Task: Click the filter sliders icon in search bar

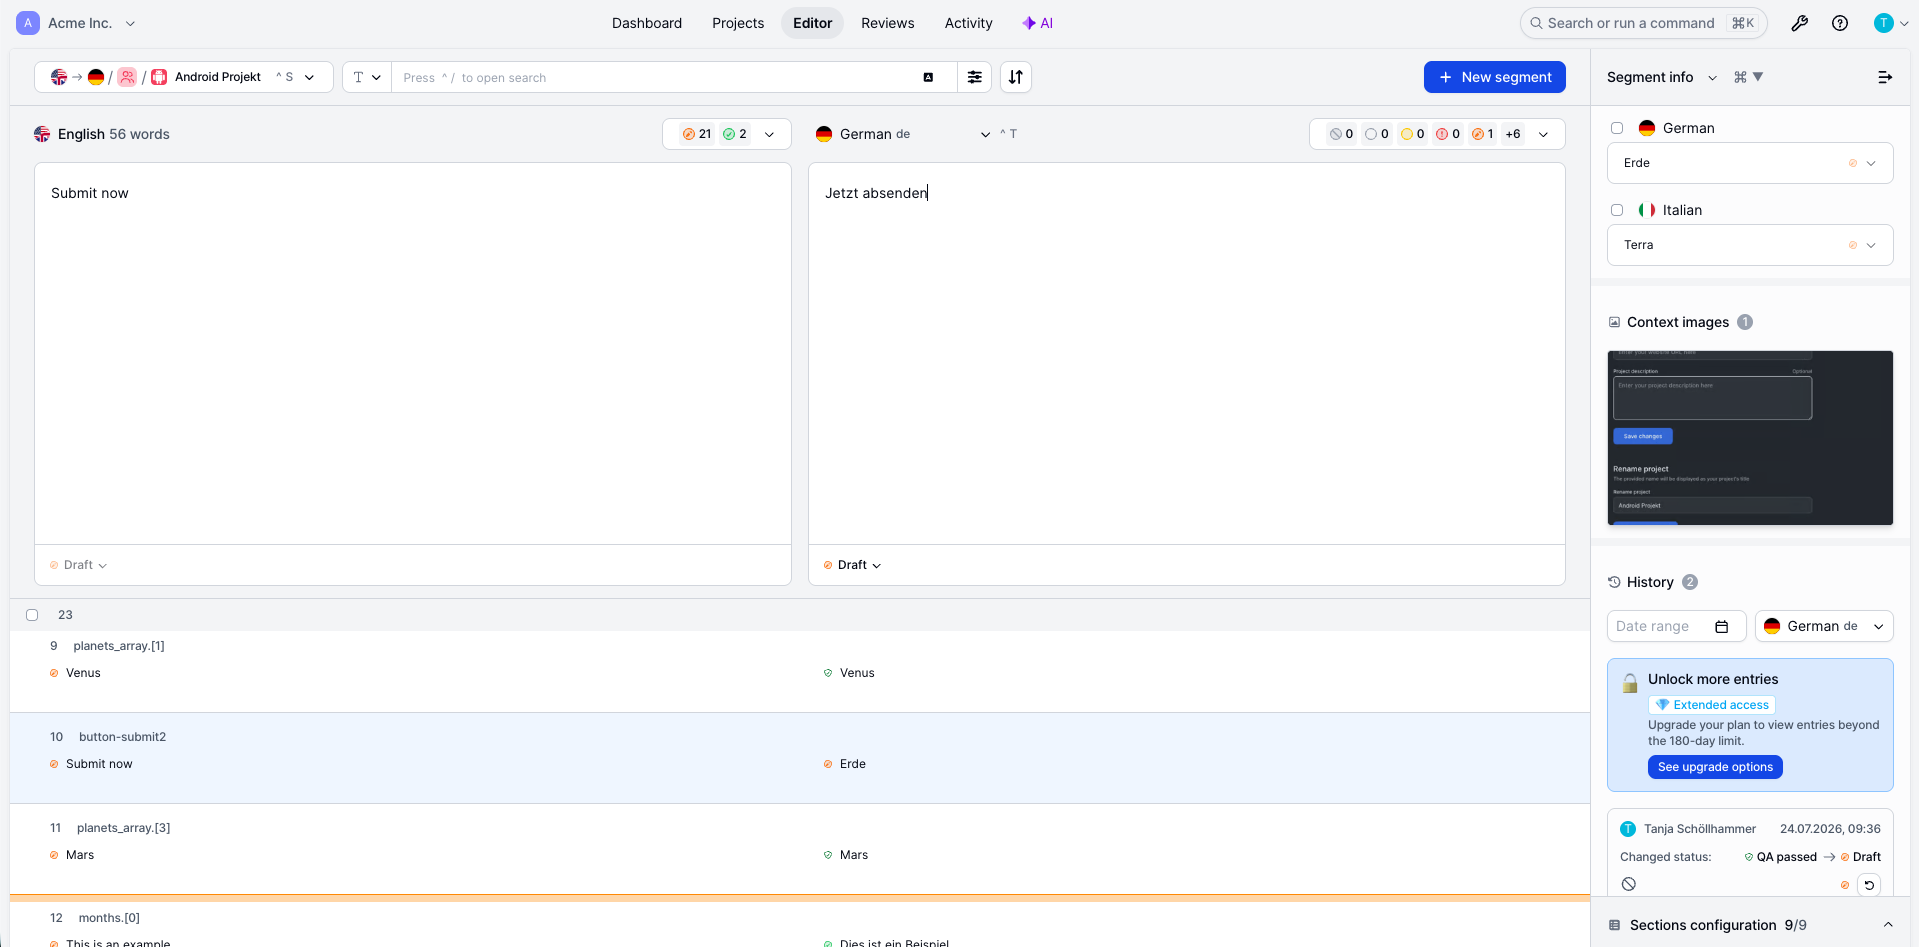Action: (x=974, y=77)
